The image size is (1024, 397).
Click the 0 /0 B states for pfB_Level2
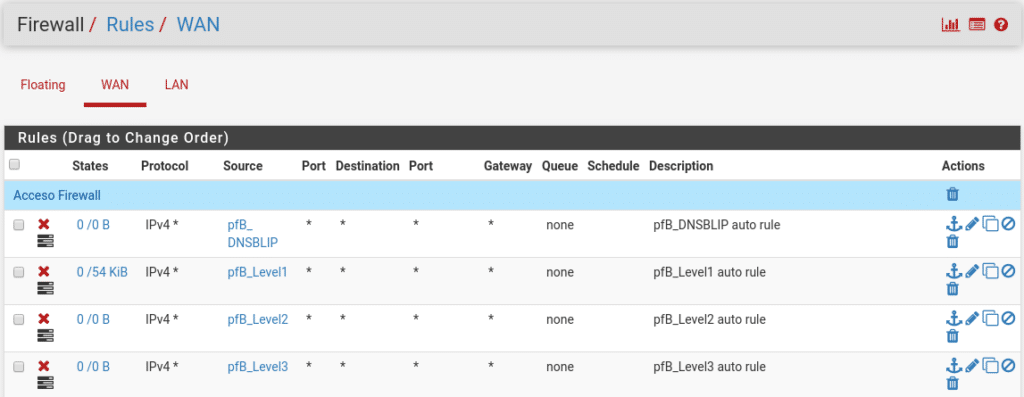coord(93,319)
